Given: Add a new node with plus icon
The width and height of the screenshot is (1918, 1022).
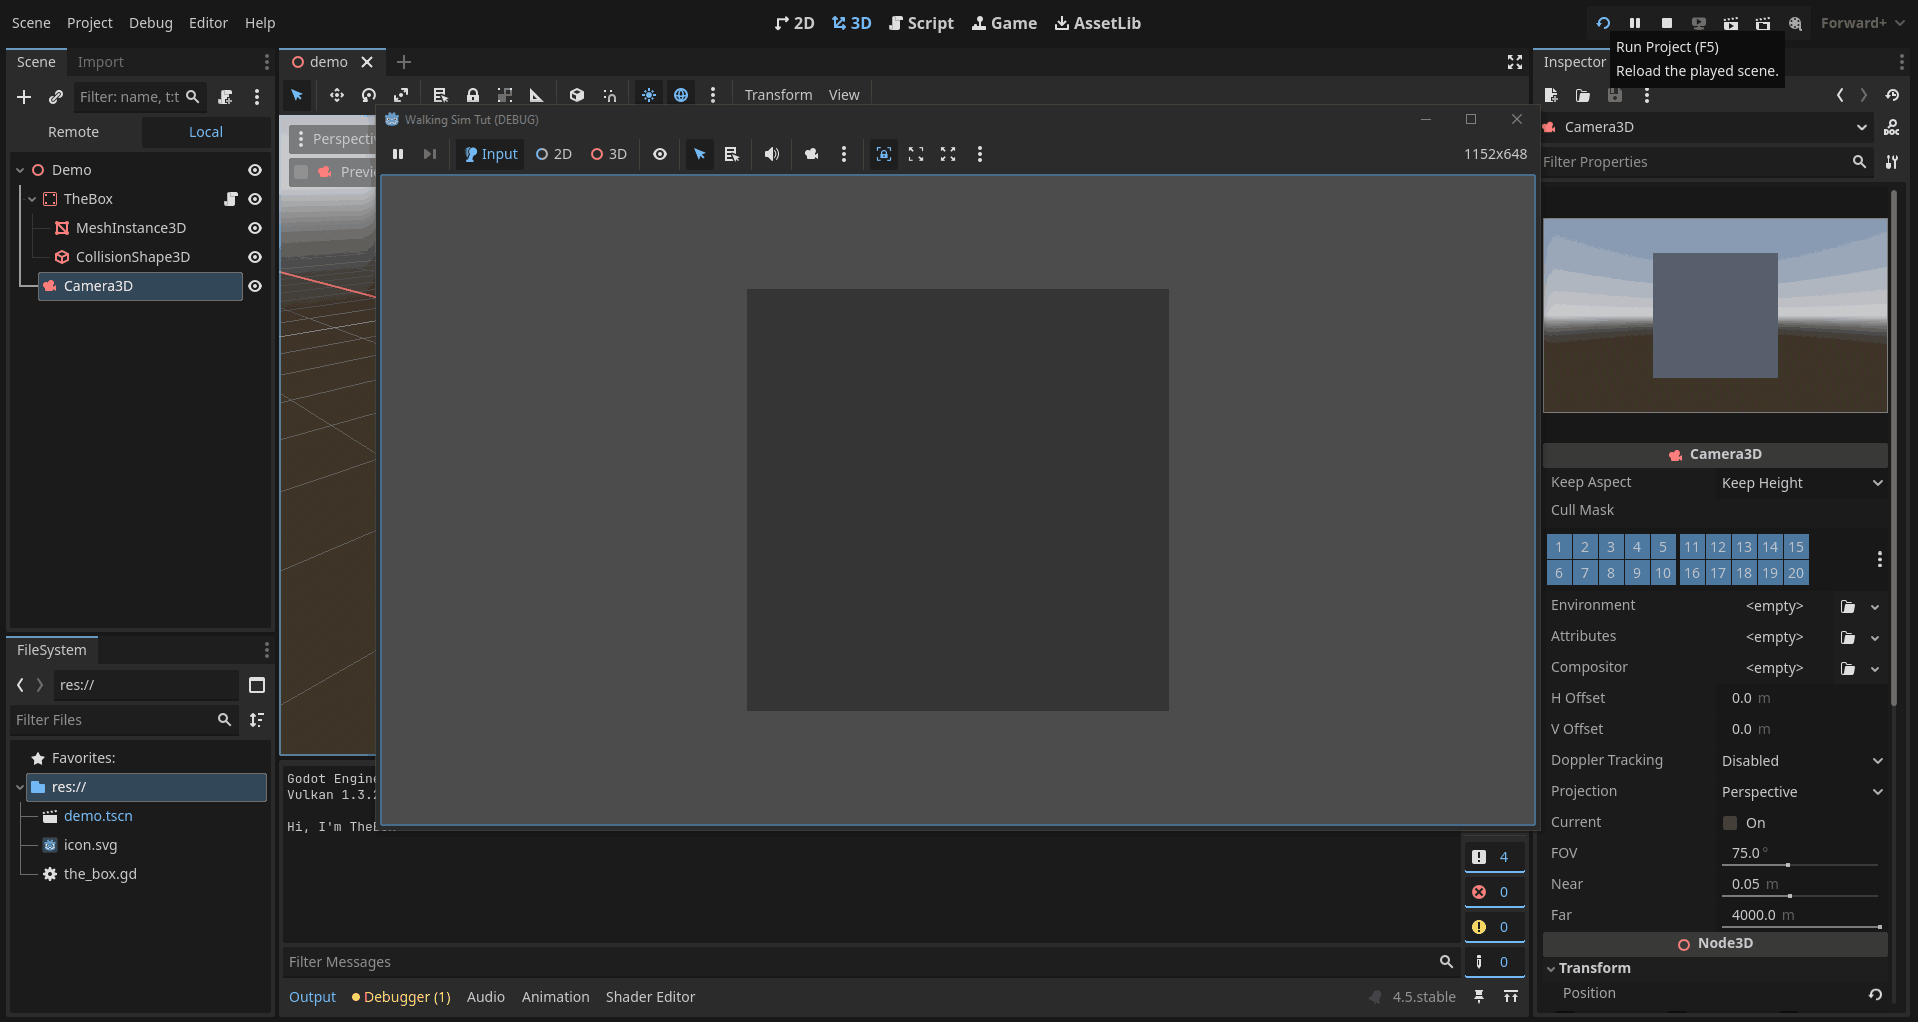Looking at the screenshot, I should click(x=25, y=97).
